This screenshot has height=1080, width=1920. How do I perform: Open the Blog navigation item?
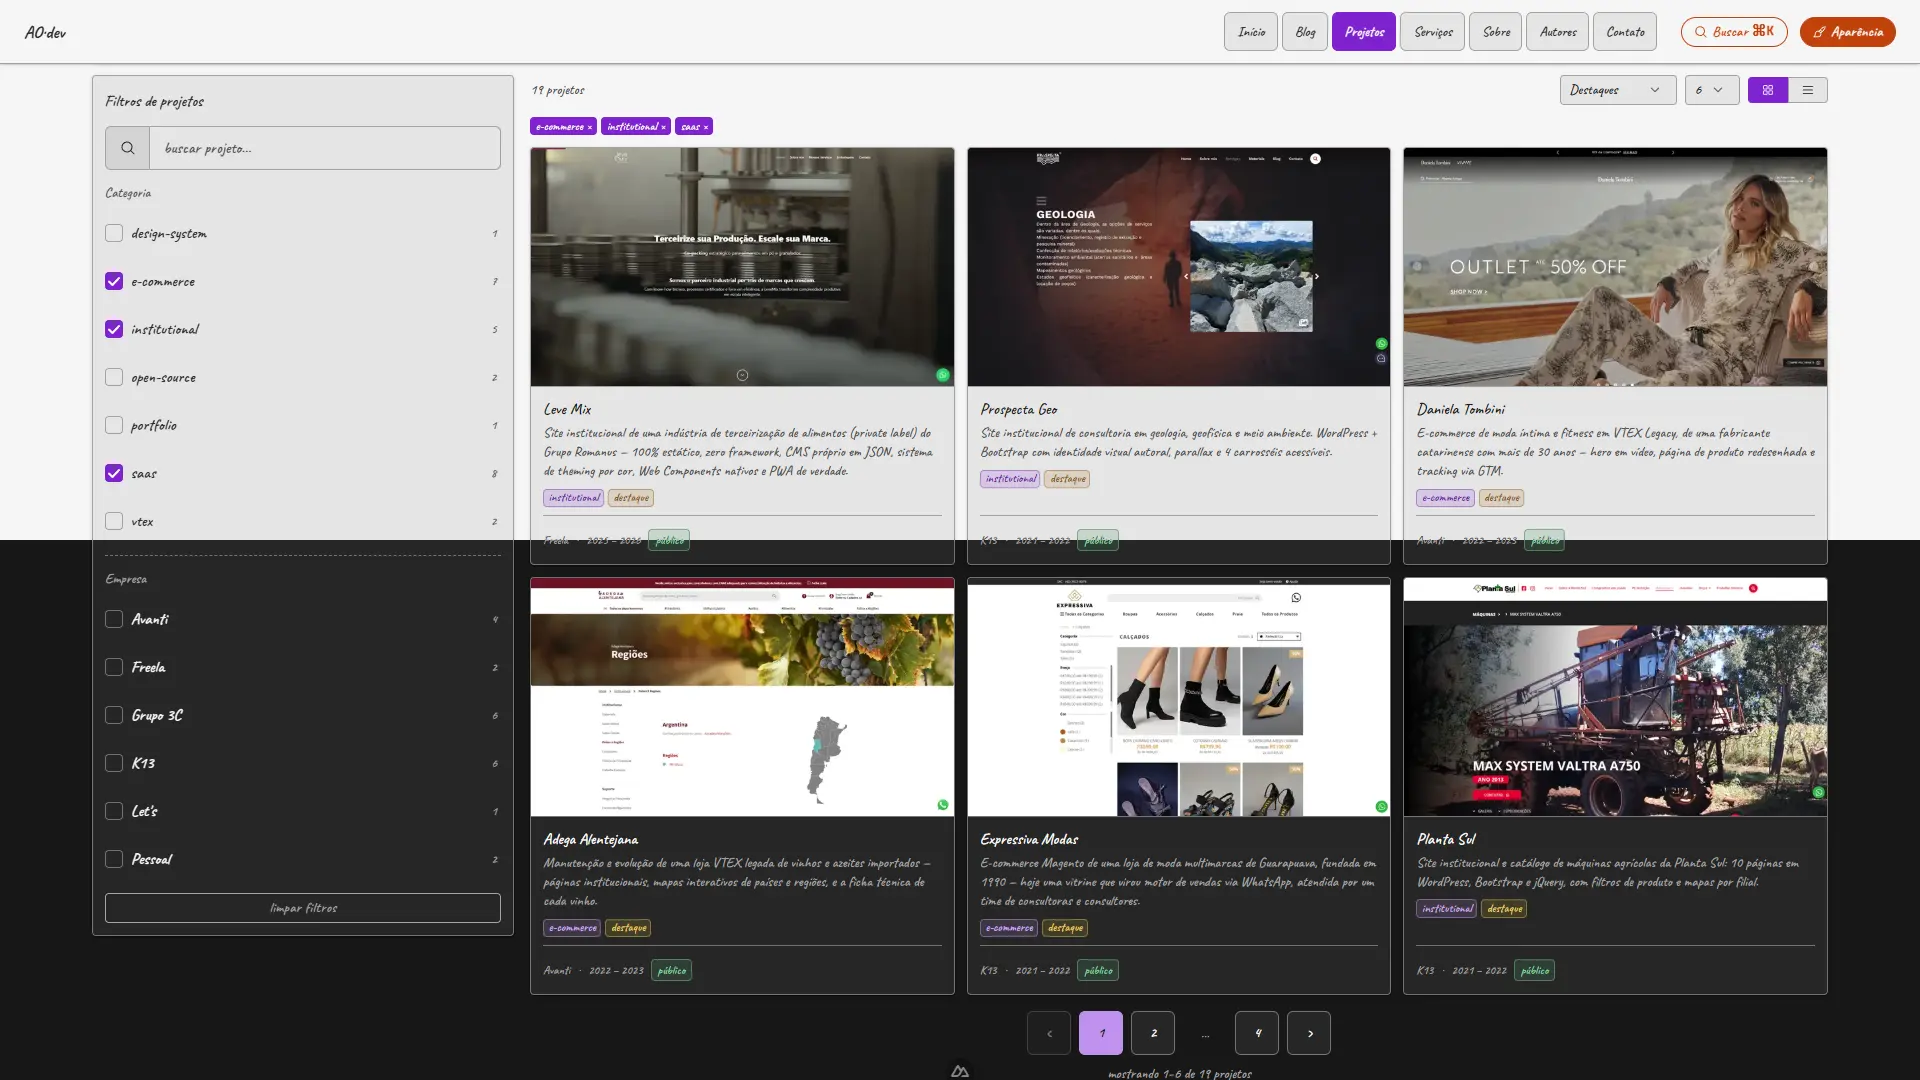[1305, 32]
